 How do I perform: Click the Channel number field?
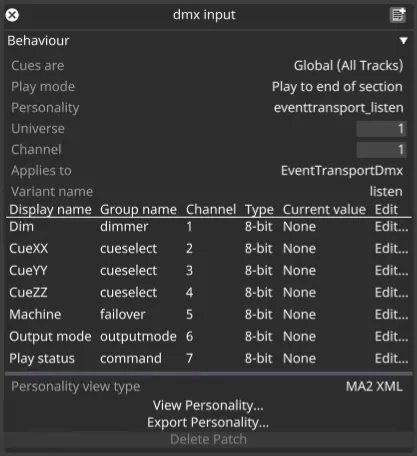tap(381, 150)
